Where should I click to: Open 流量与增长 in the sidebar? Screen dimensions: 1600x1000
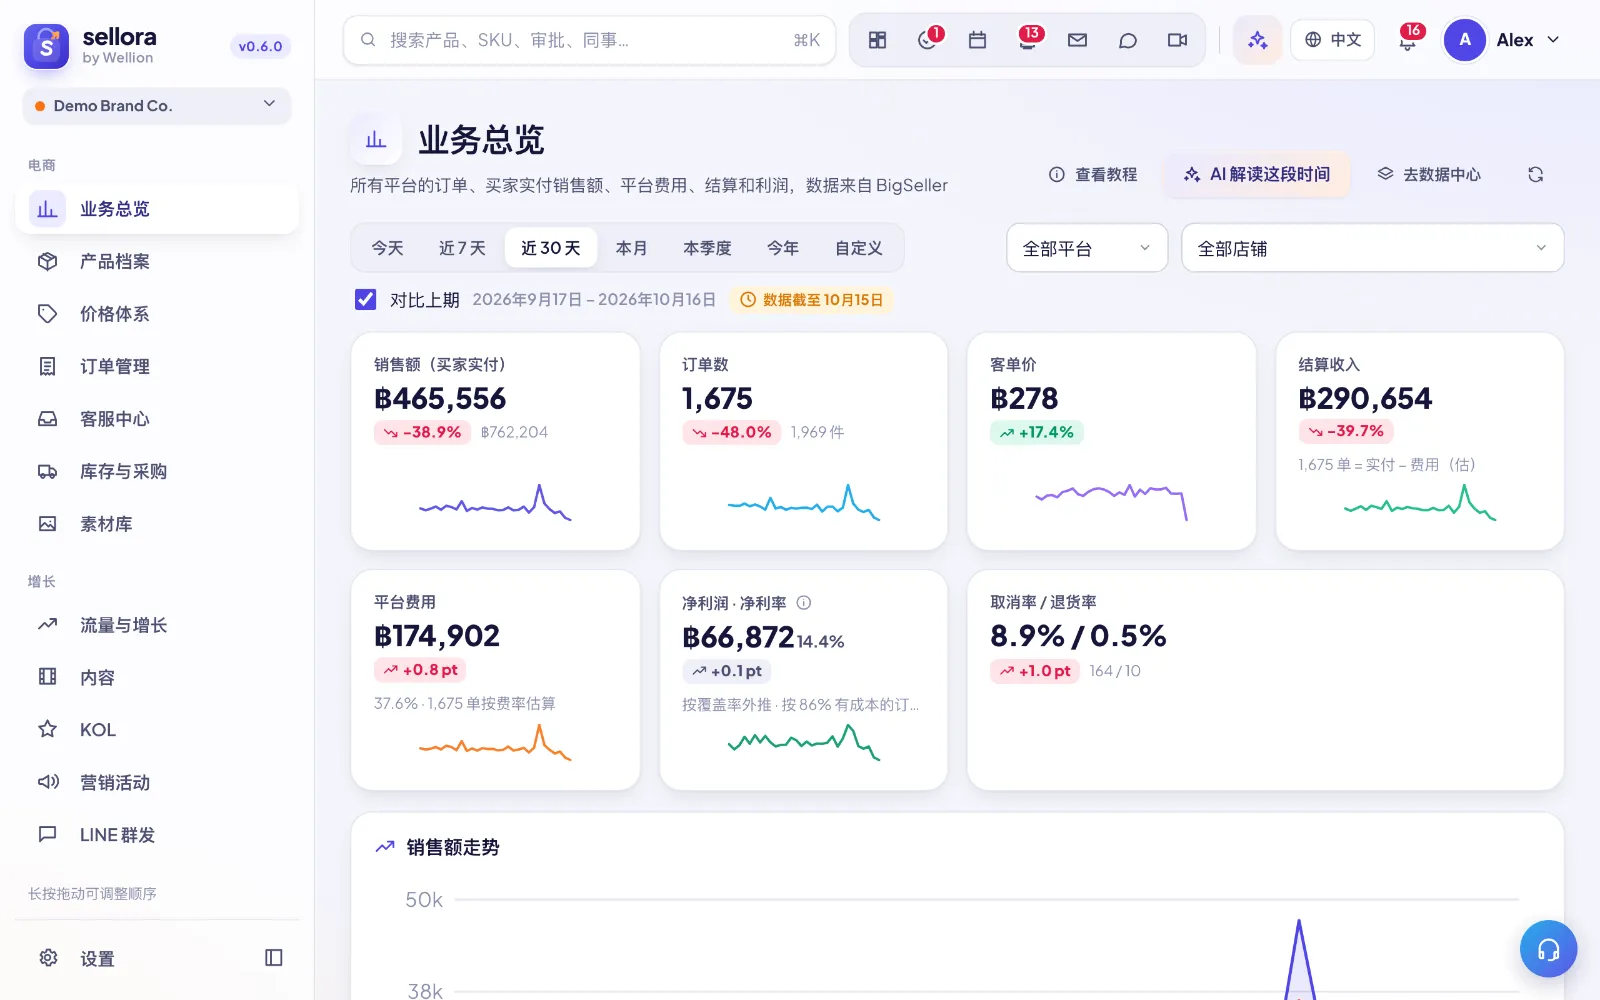[x=157, y=625]
